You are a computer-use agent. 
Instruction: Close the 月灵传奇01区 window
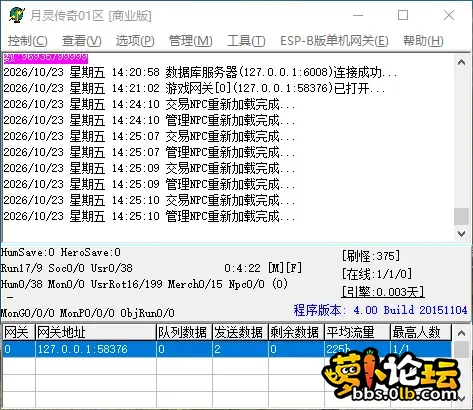(449, 15)
